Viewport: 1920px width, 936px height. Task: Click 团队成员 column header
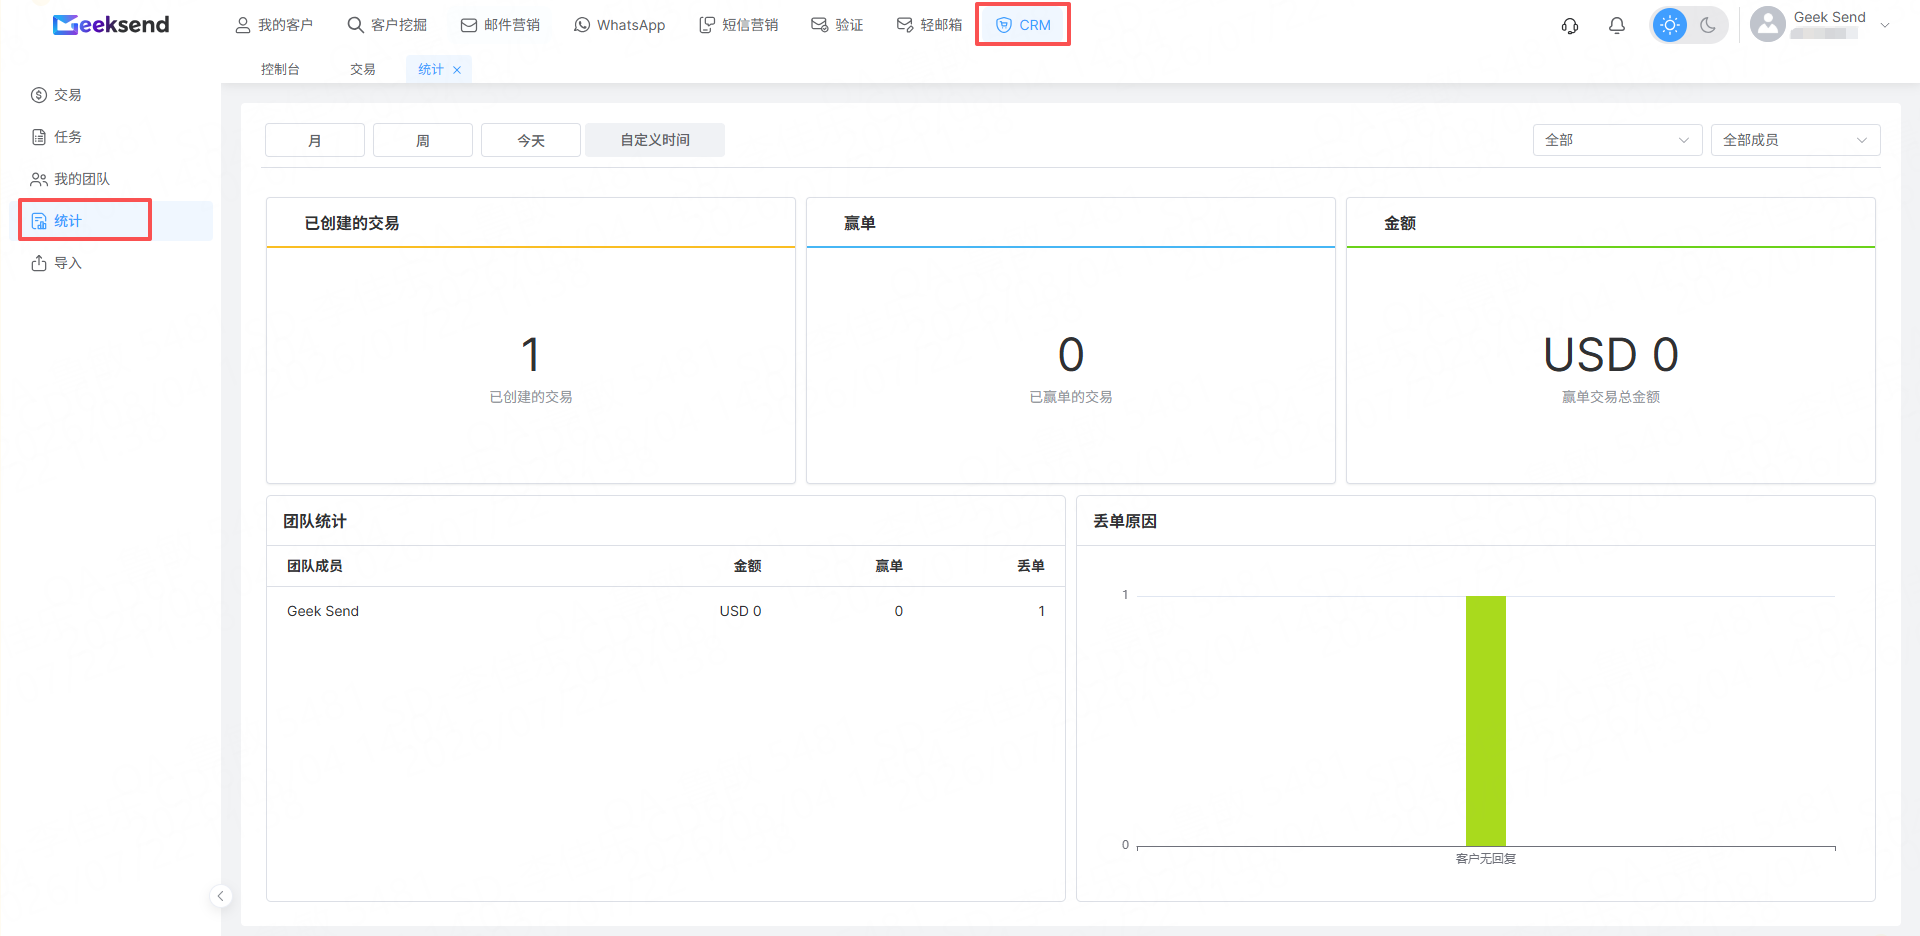[315, 566]
